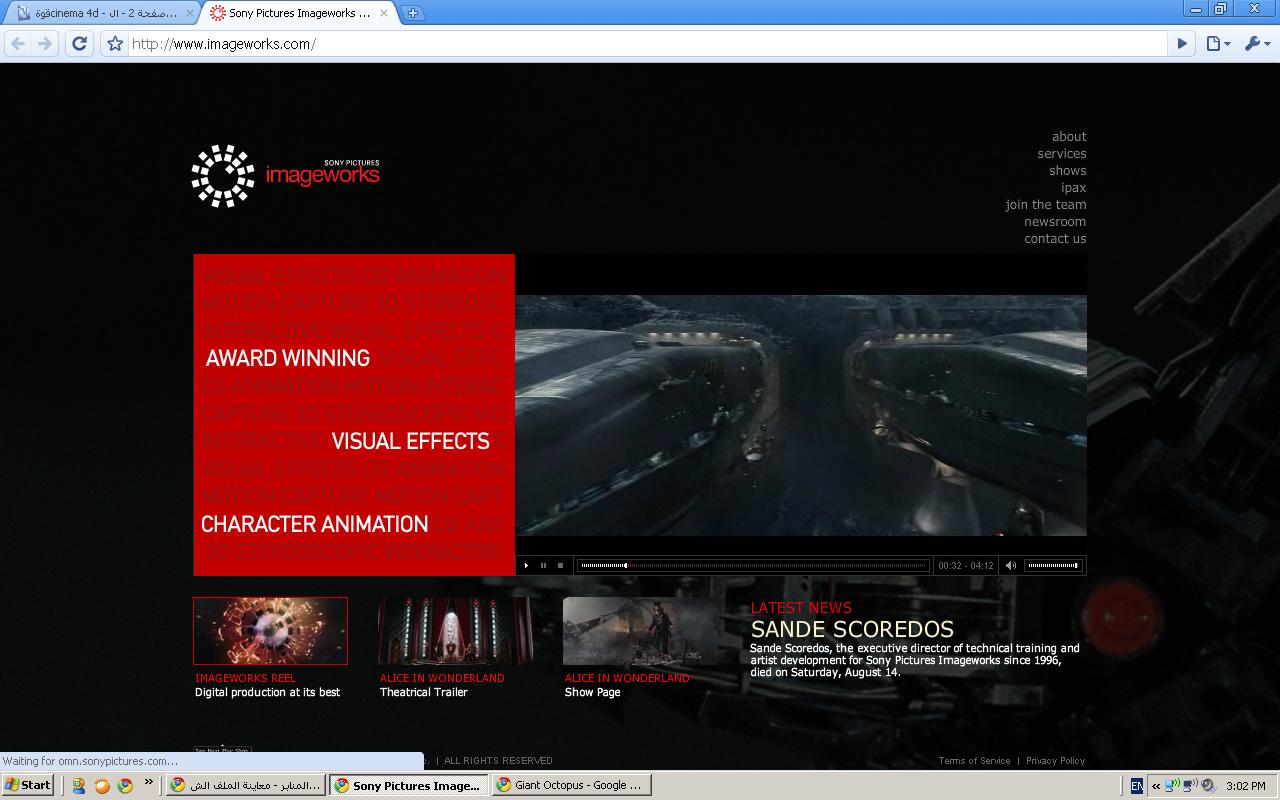1280x800 pixels.
Task: Click the Sony Pictures Imageworks logo
Action: click(x=286, y=176)
